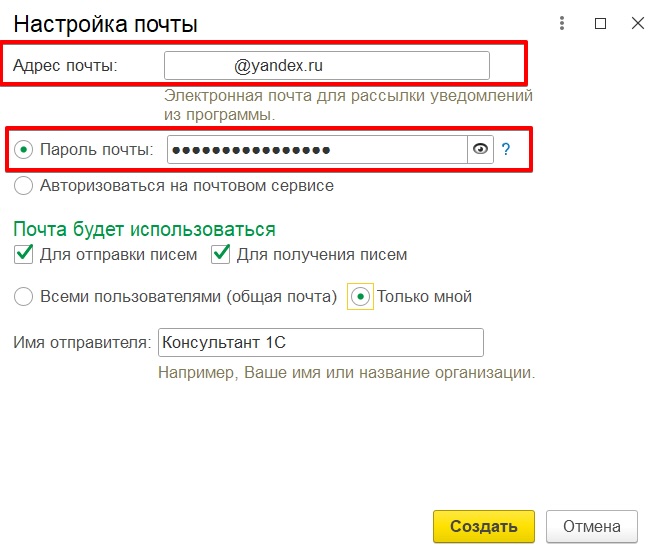This screenshot has height=556, width=661.
Task: Click the Имя отправителя label
Action: 82,342
